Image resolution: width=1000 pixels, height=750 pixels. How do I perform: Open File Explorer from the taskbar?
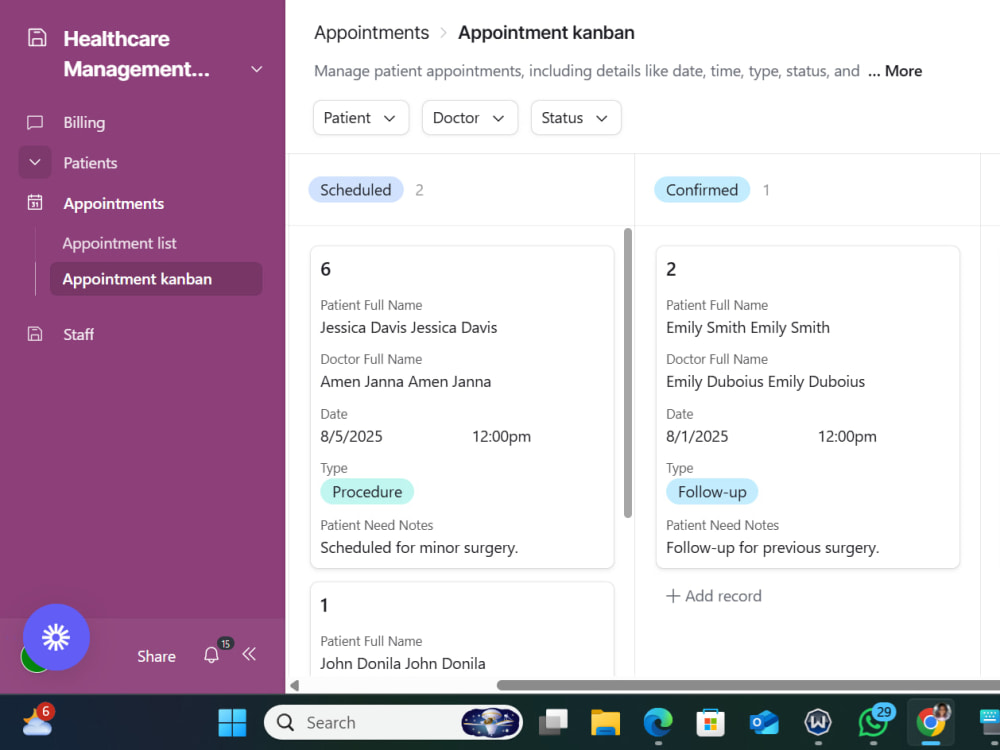[605, 723]
